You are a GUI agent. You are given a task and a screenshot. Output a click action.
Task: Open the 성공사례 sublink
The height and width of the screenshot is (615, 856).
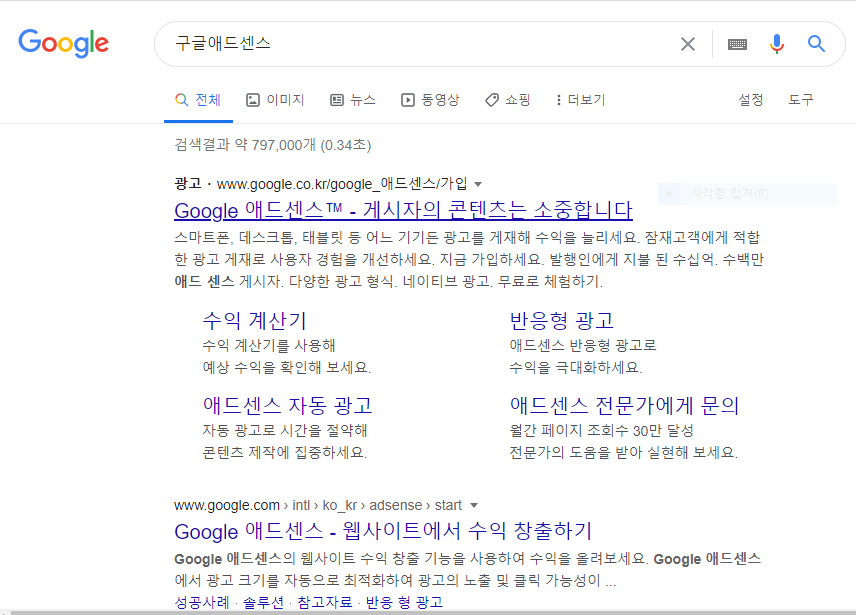(202, 602)
